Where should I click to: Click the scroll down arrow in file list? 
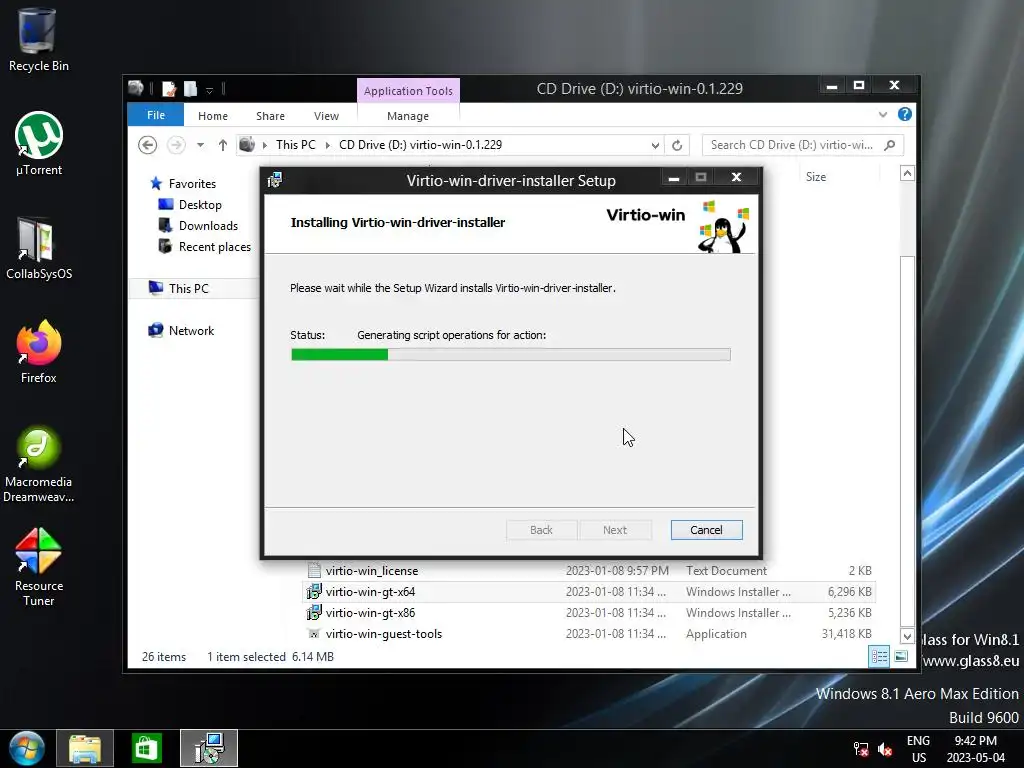click(x=907, y=635)
